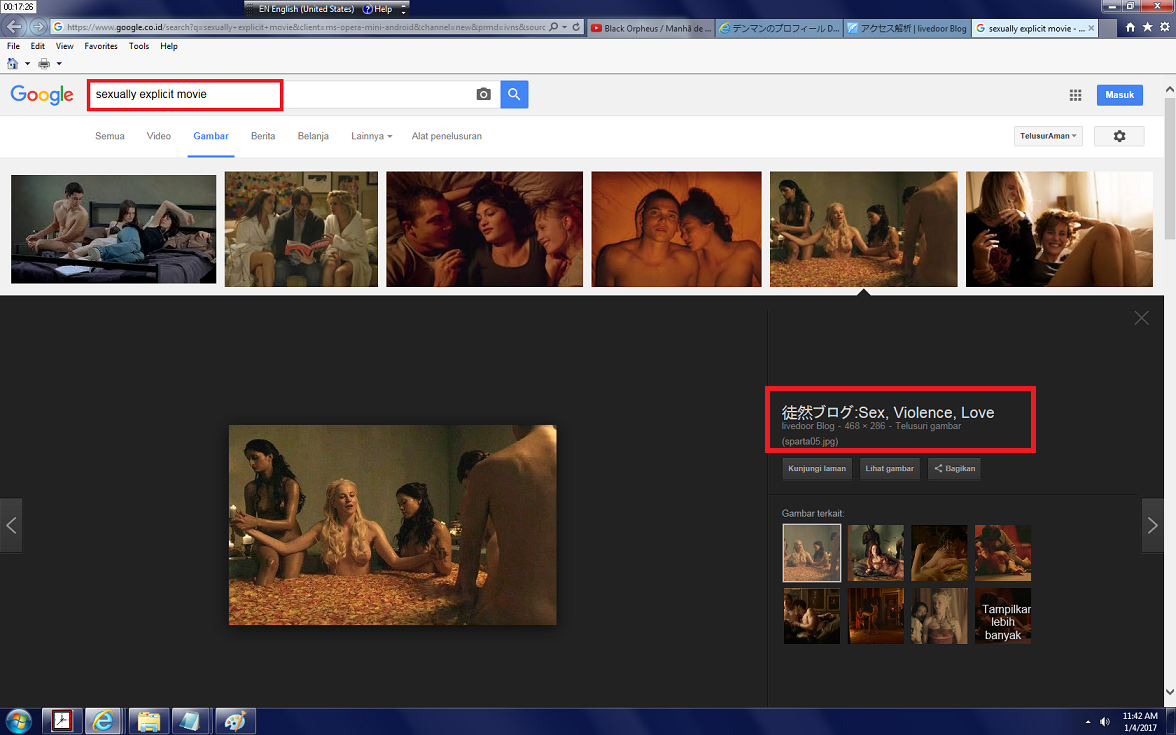Select the Video search tab
Image resolution: width=1176 pixels, height=735 pixels.
(x=159, y=136)
